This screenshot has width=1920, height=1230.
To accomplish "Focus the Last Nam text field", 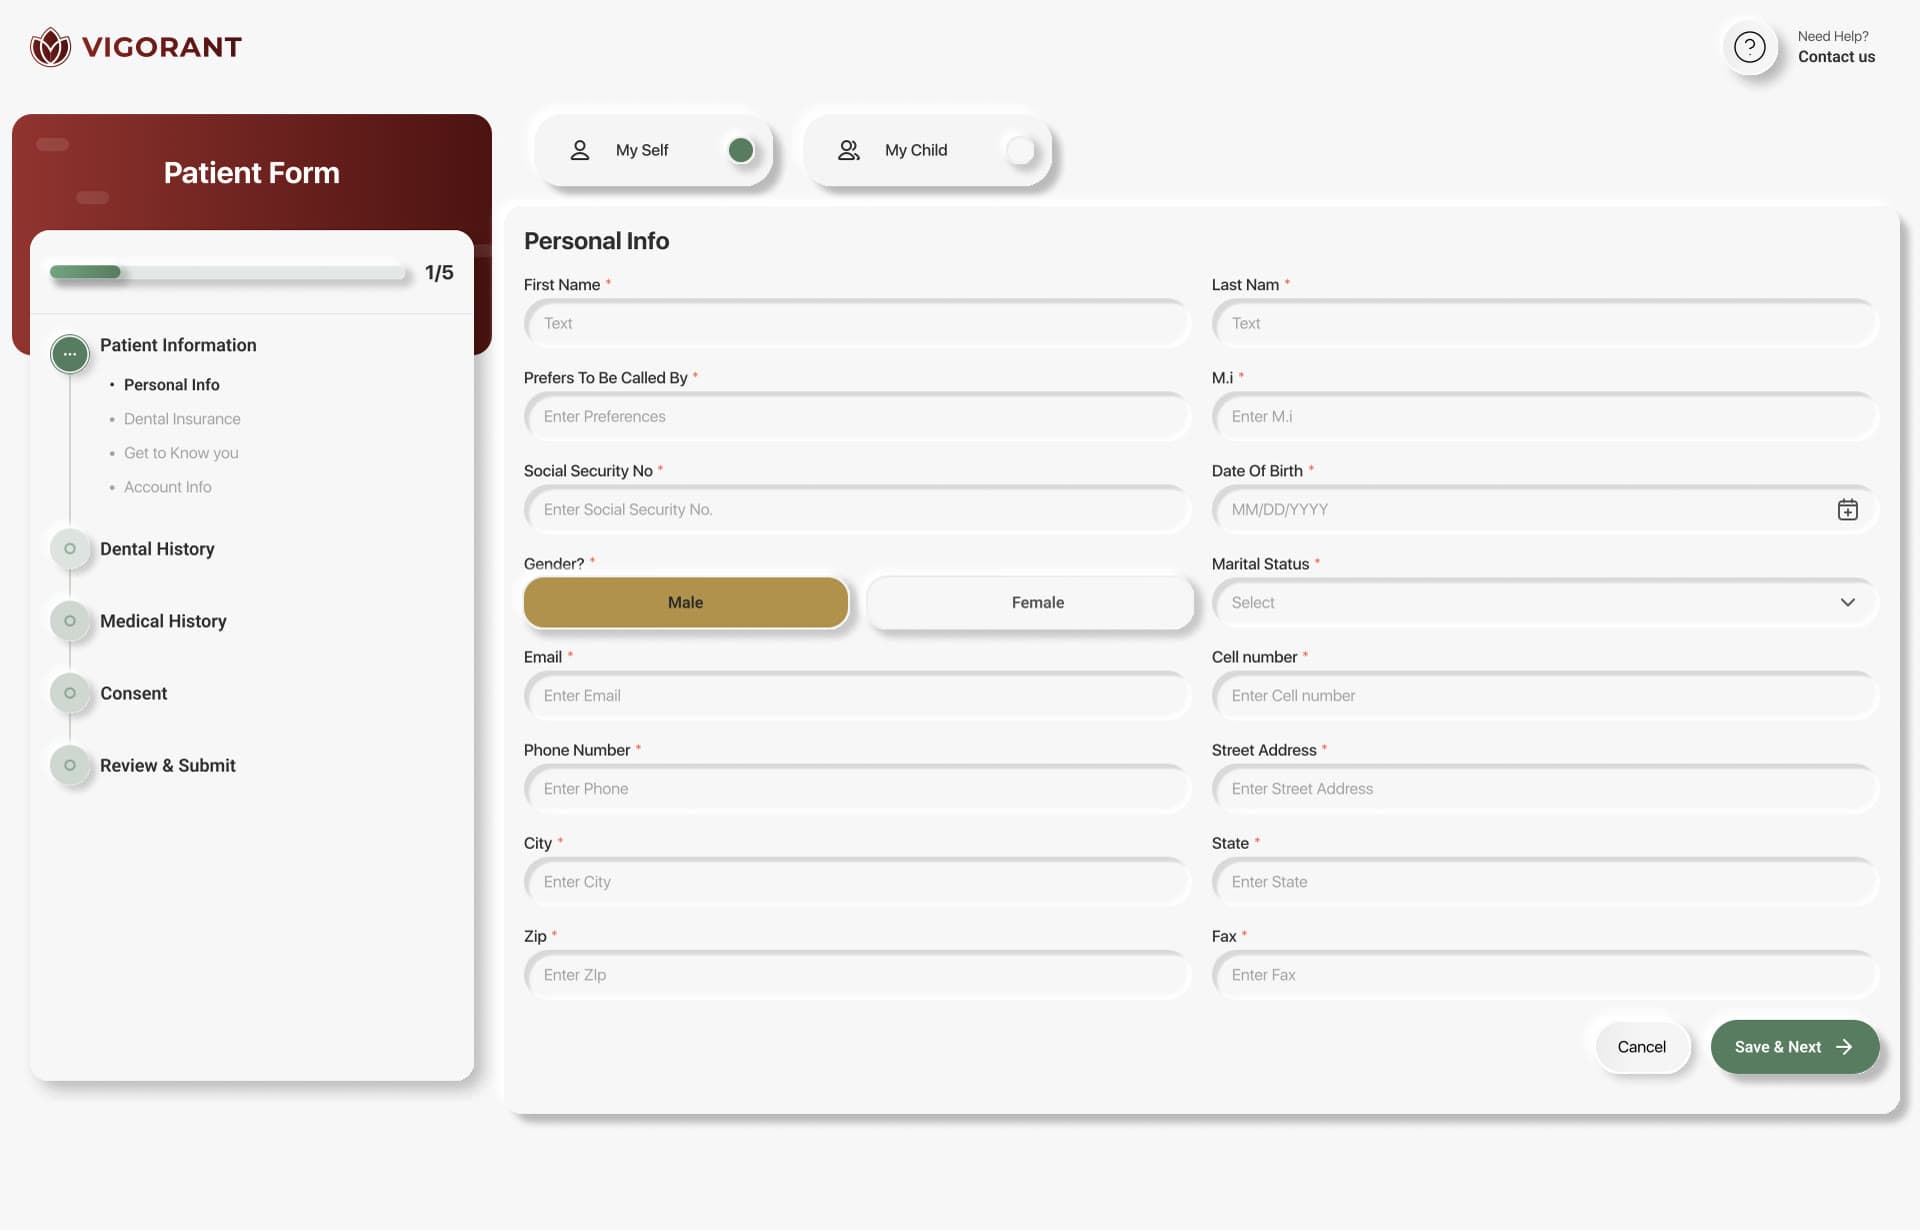I will click(x=1545, y=323).
